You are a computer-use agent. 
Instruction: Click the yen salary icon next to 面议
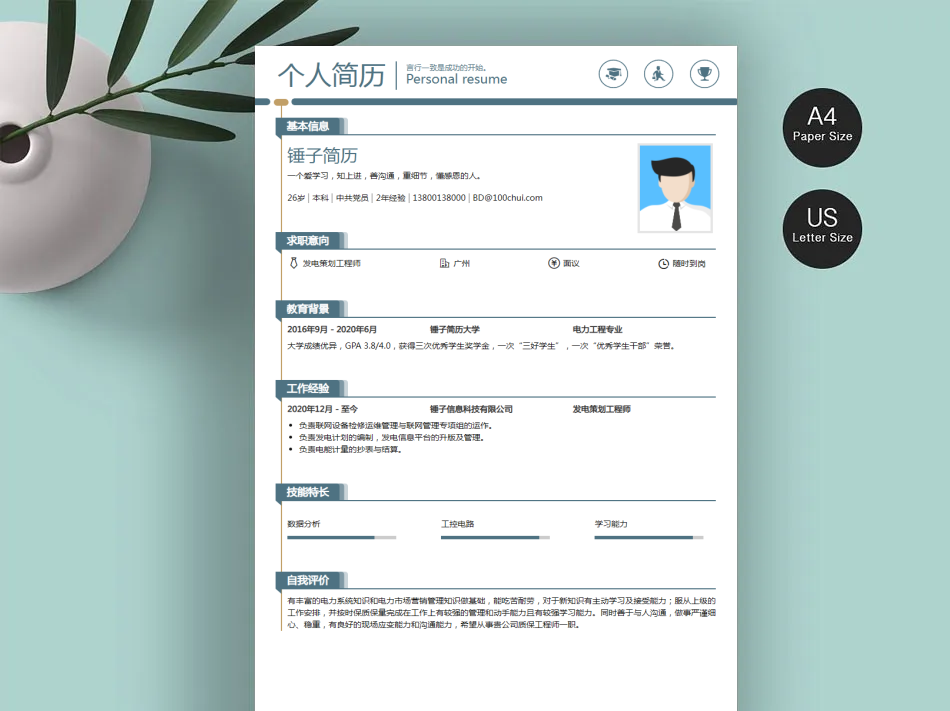[x=554, y=263]
